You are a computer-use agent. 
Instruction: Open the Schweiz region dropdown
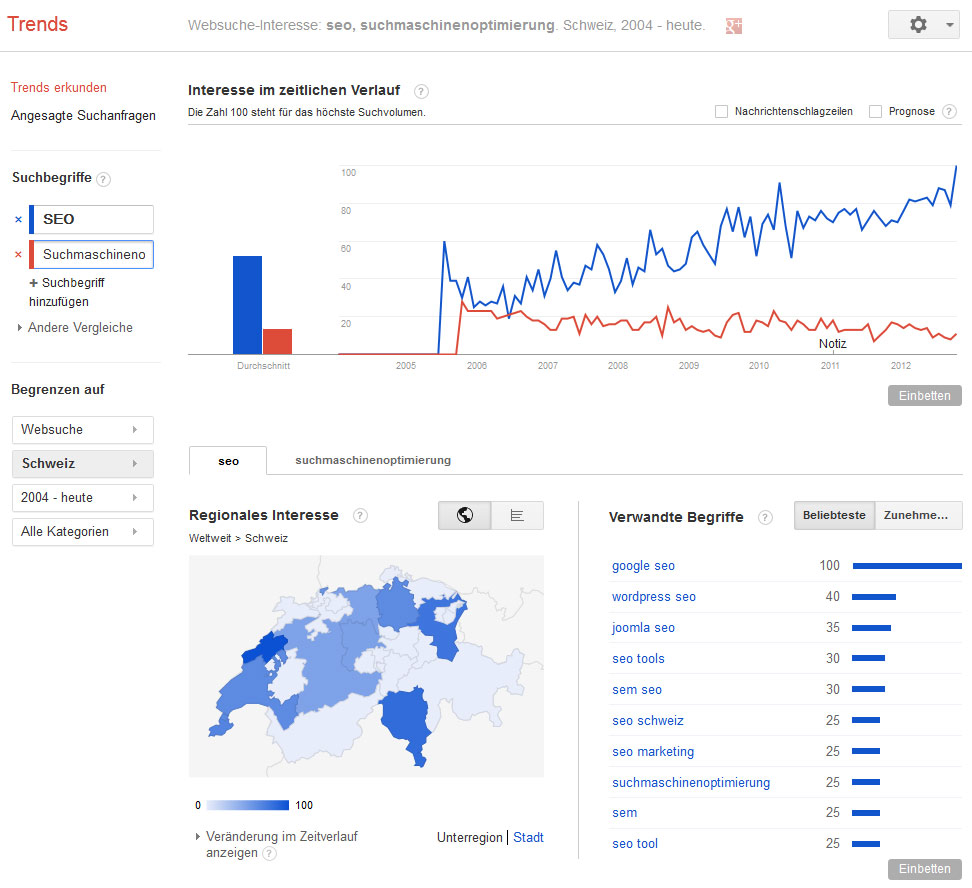(82, 464)
